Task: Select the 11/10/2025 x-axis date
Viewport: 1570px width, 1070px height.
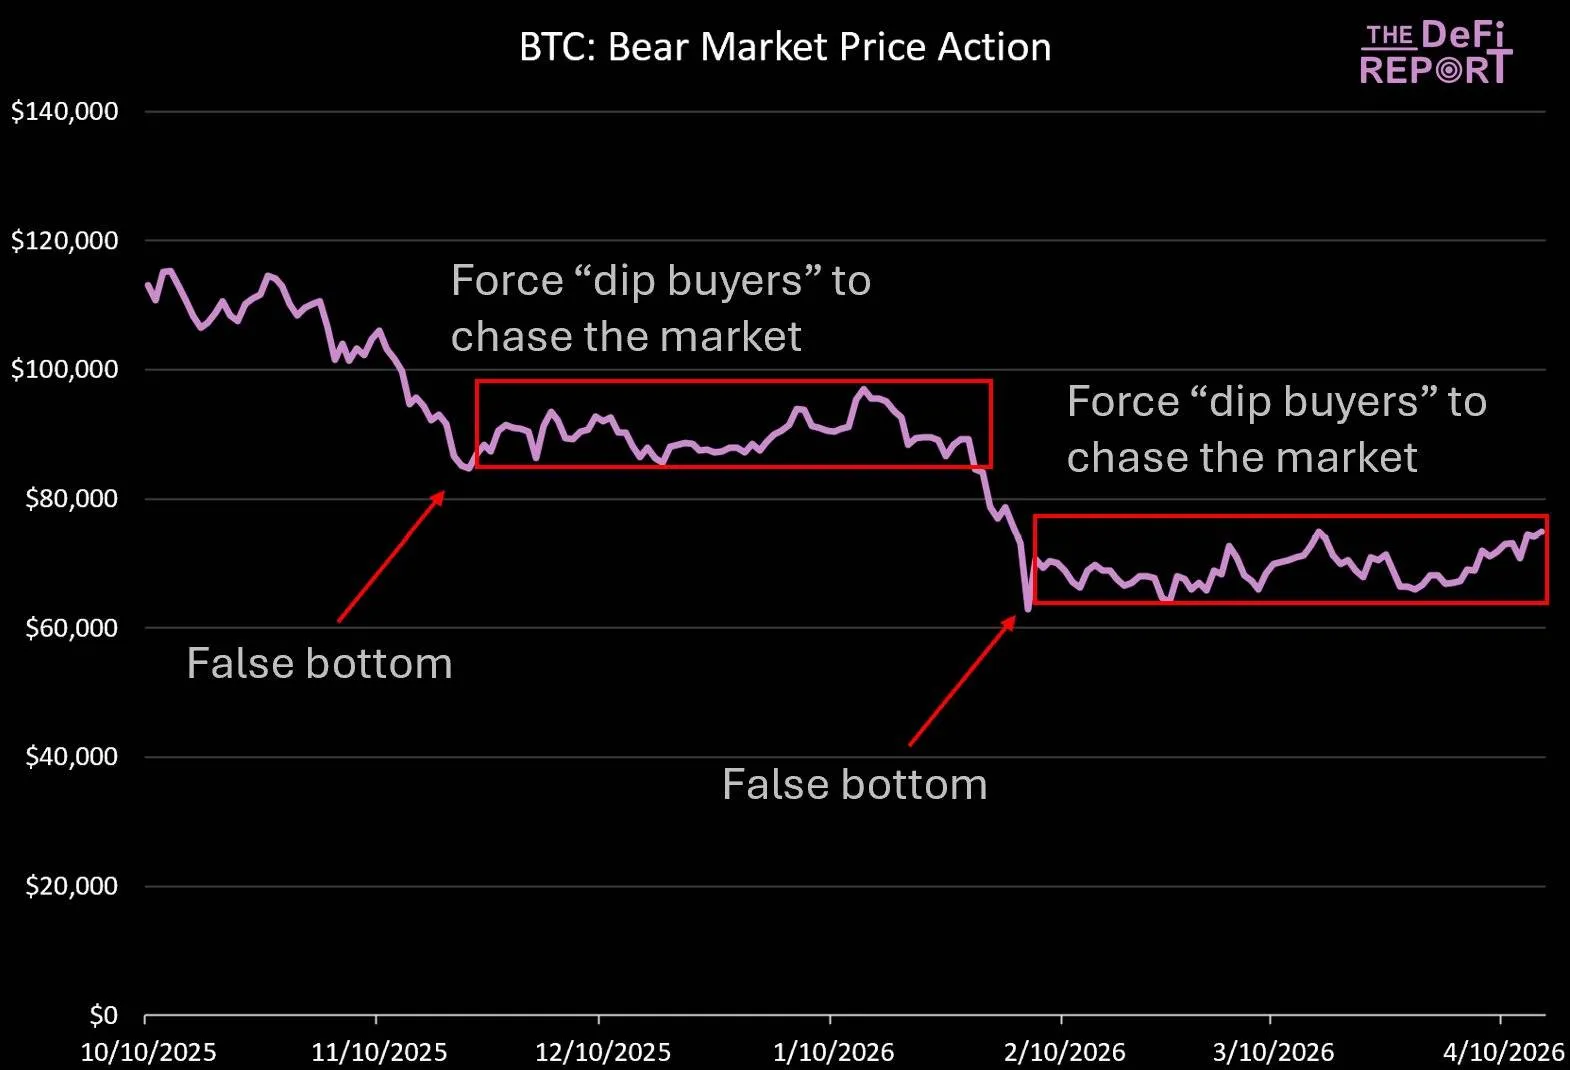Action: click(x=379, y=1052)
